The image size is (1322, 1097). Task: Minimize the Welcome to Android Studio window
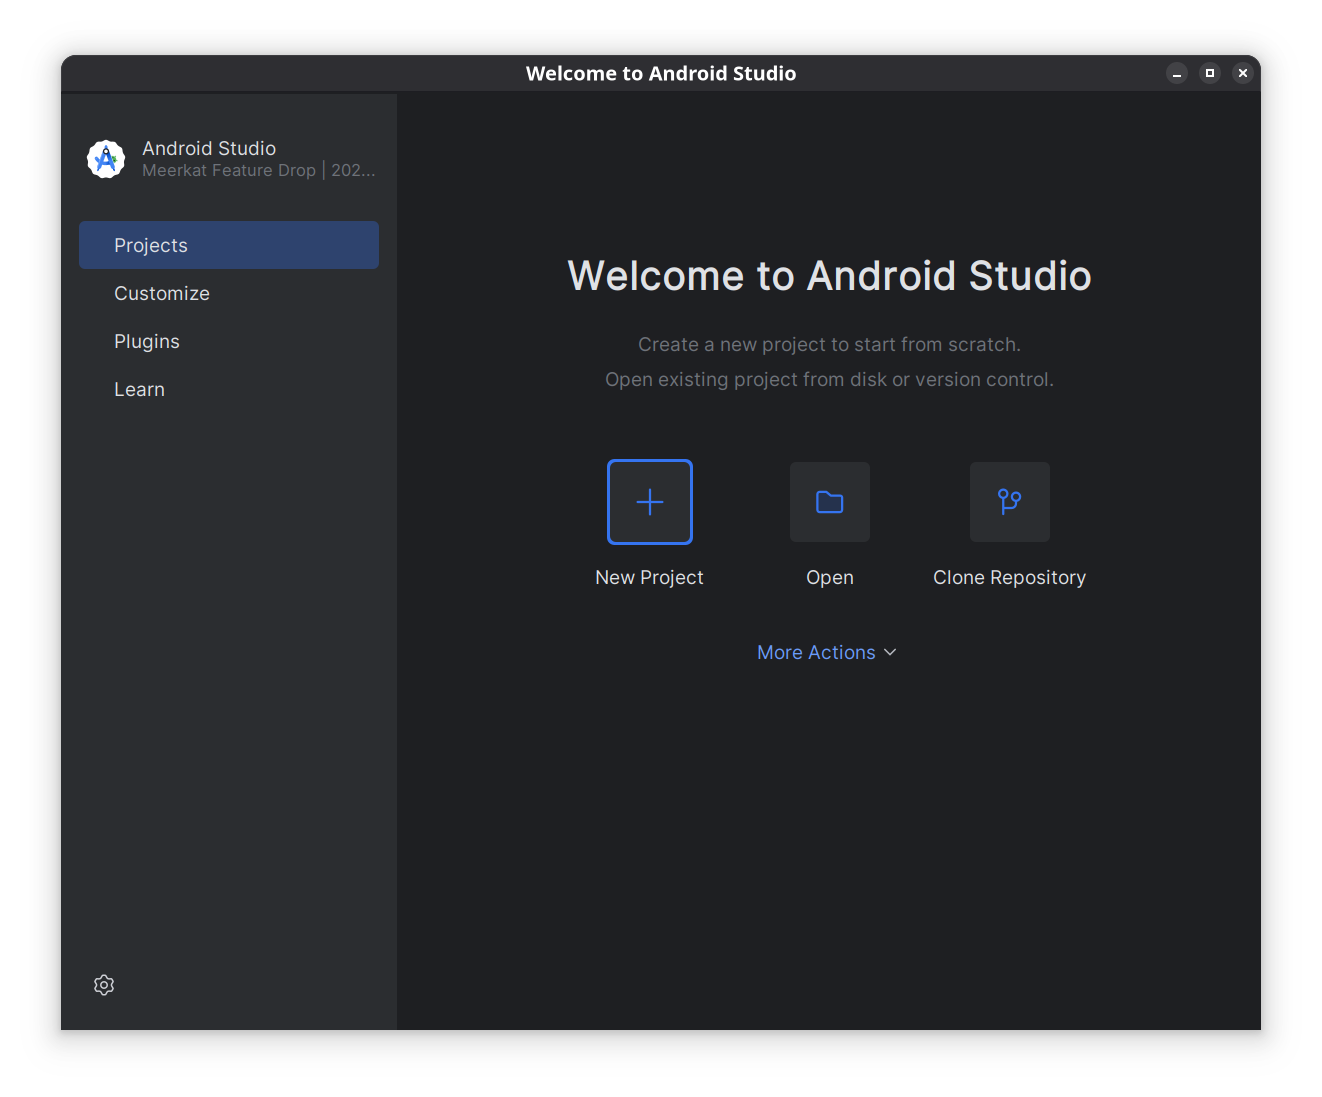[1177, 73]
